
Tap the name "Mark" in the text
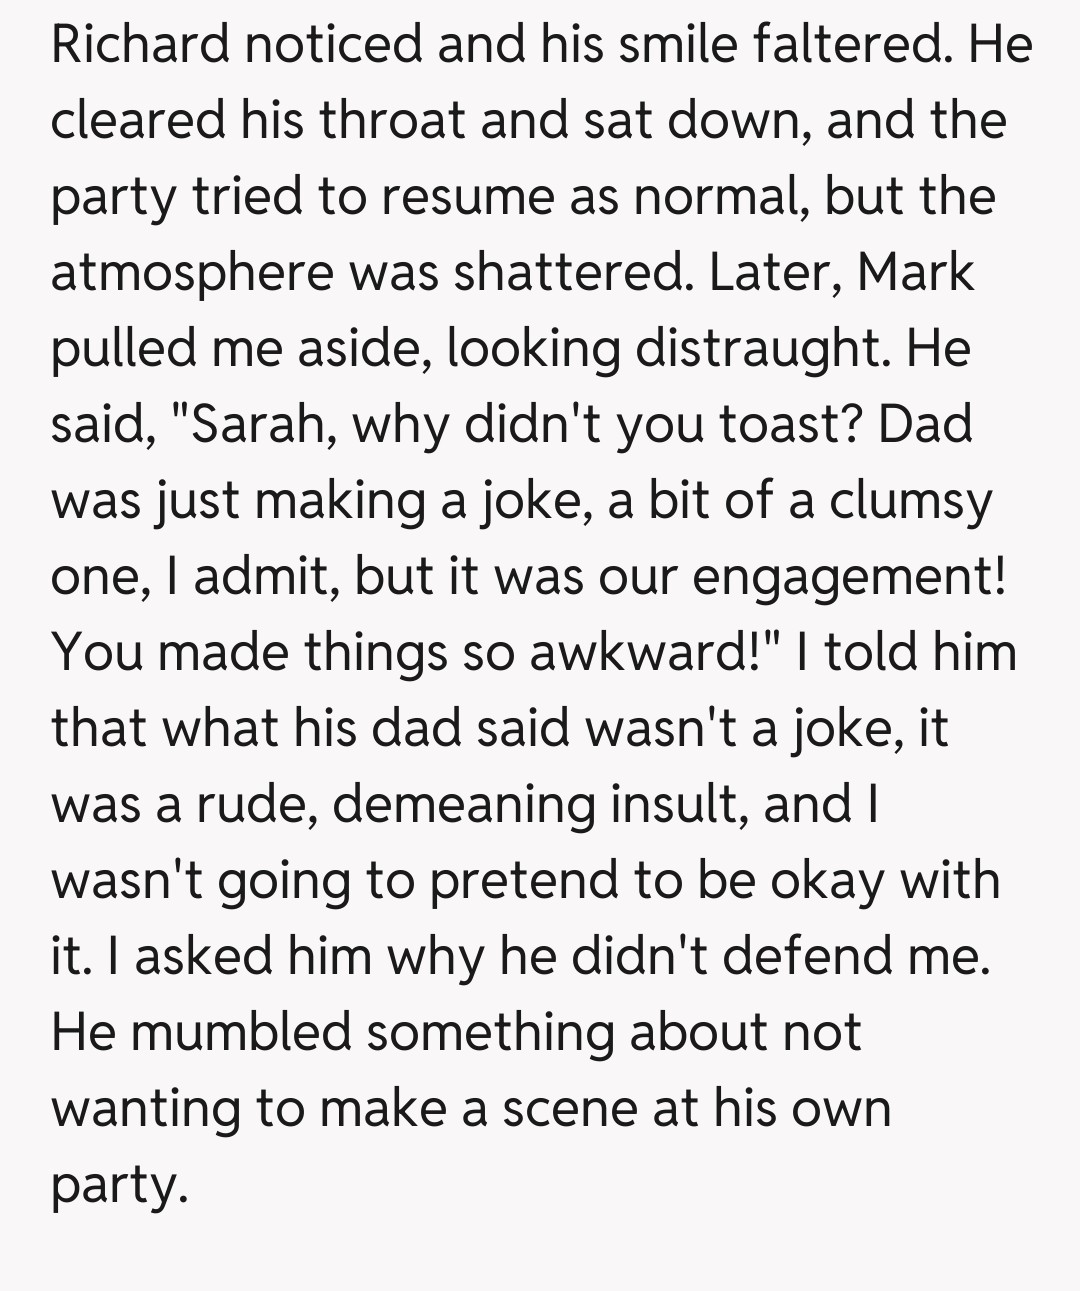pos(915,273)
